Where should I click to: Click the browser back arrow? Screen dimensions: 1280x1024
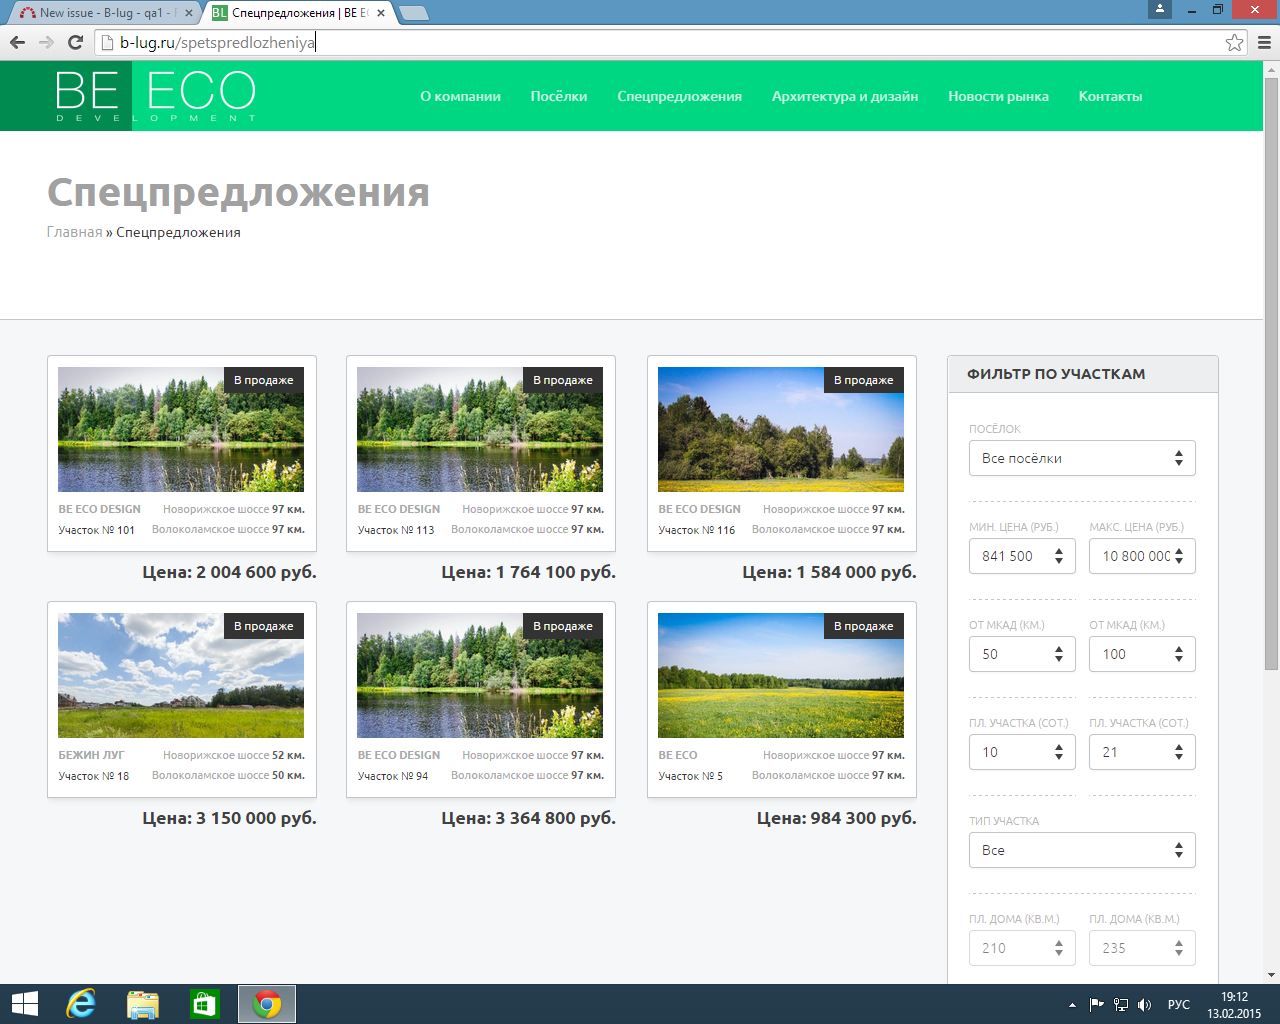(17, 42)
